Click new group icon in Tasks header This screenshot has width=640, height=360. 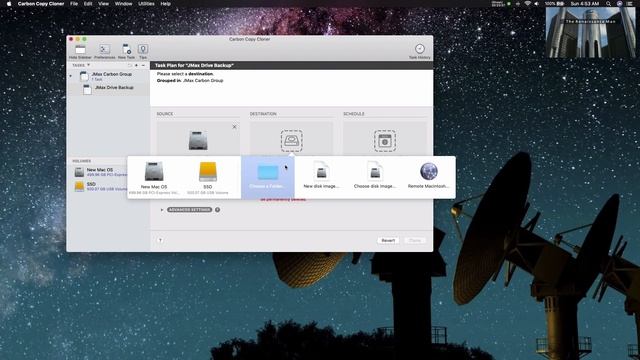click(x=130, y=65)
